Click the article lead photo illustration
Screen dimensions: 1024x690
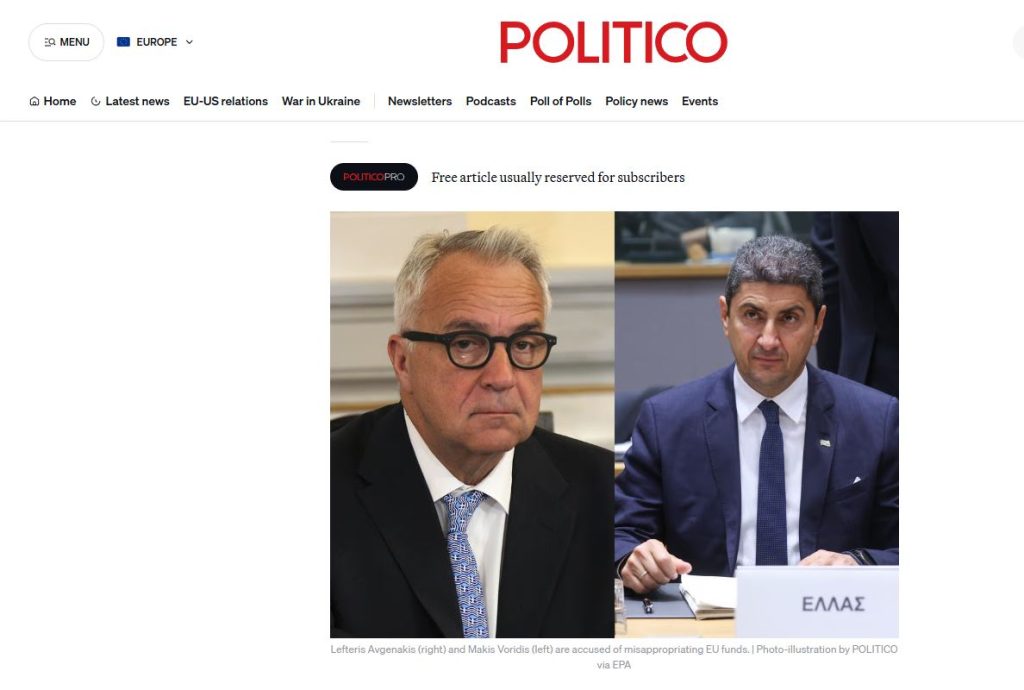point(614,424)
